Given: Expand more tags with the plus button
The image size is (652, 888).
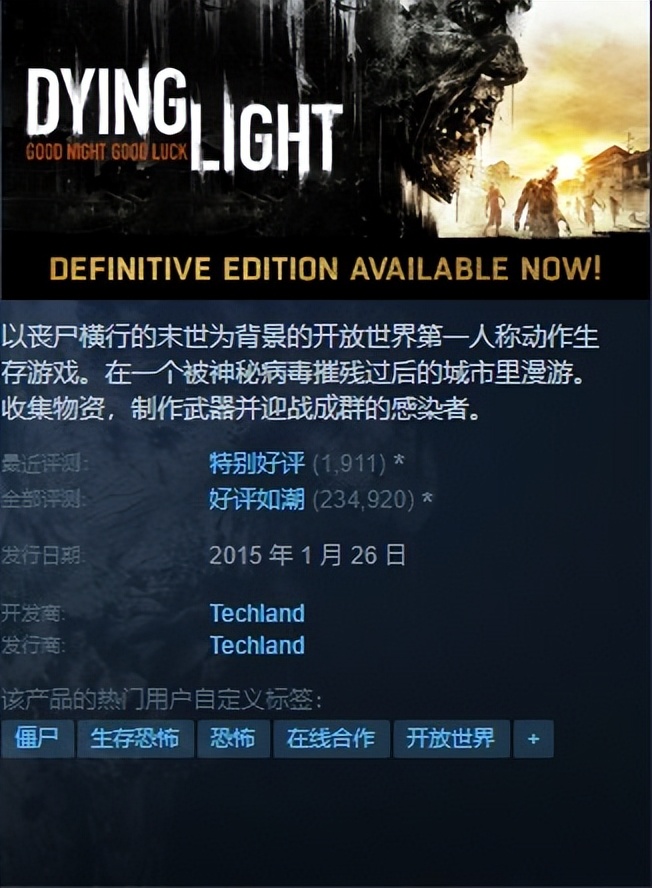Looking at the screenshot, I should (x=533, y=738).
